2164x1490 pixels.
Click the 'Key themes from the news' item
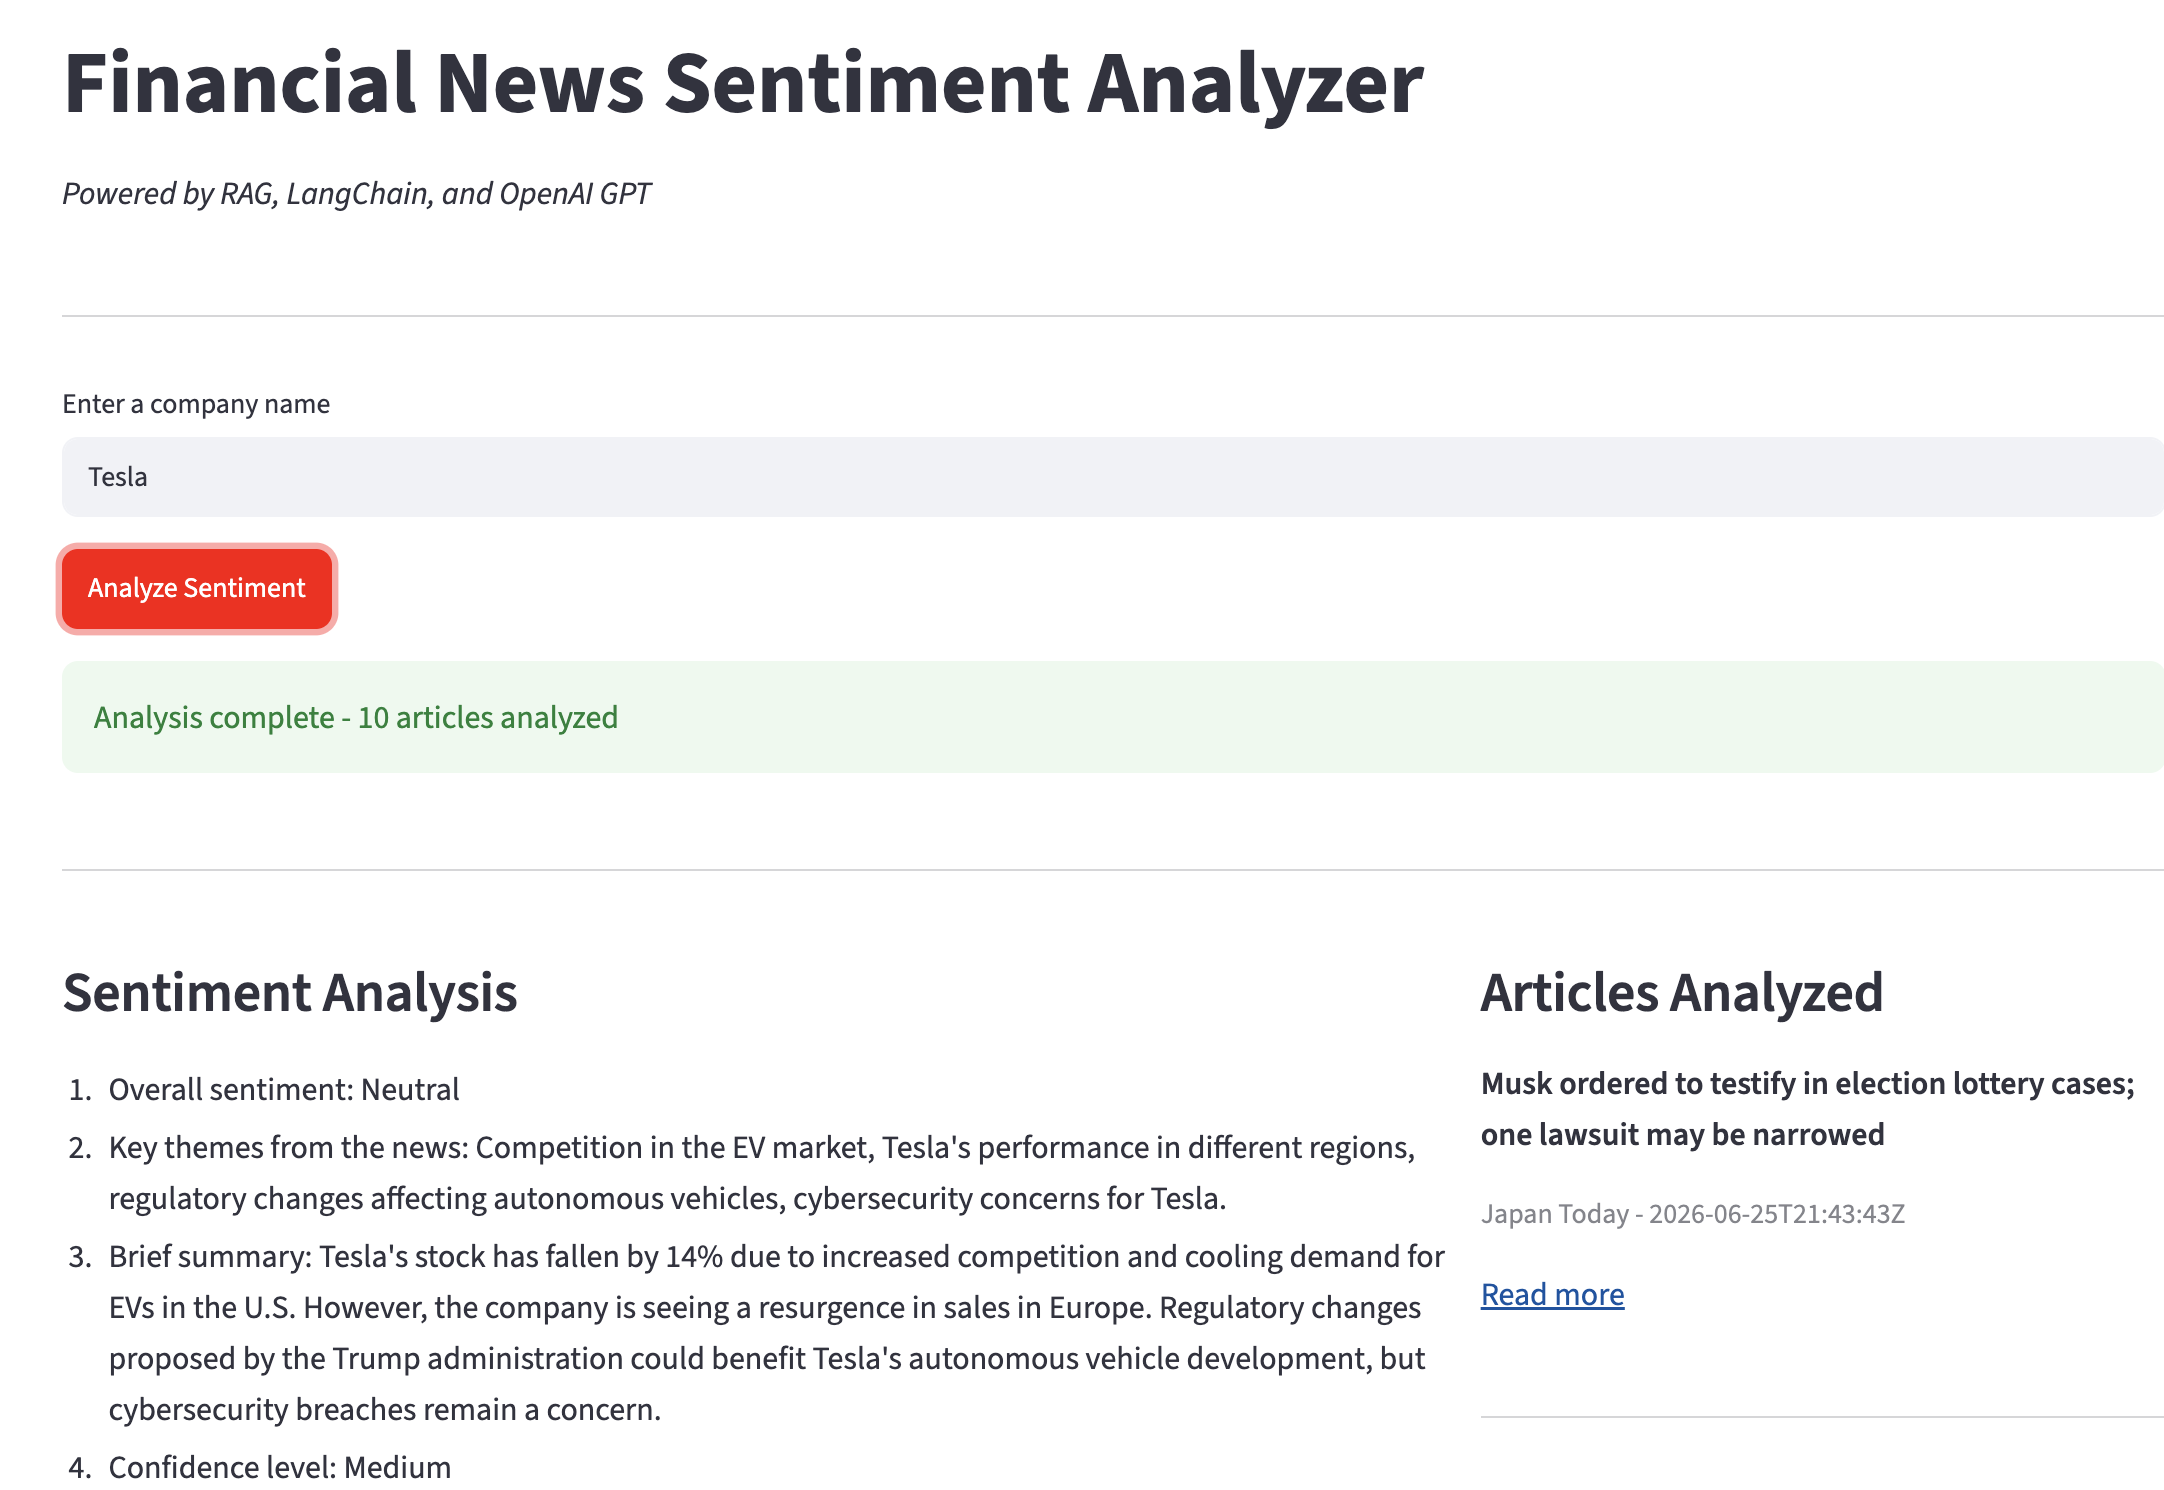tap(762, 1173)
